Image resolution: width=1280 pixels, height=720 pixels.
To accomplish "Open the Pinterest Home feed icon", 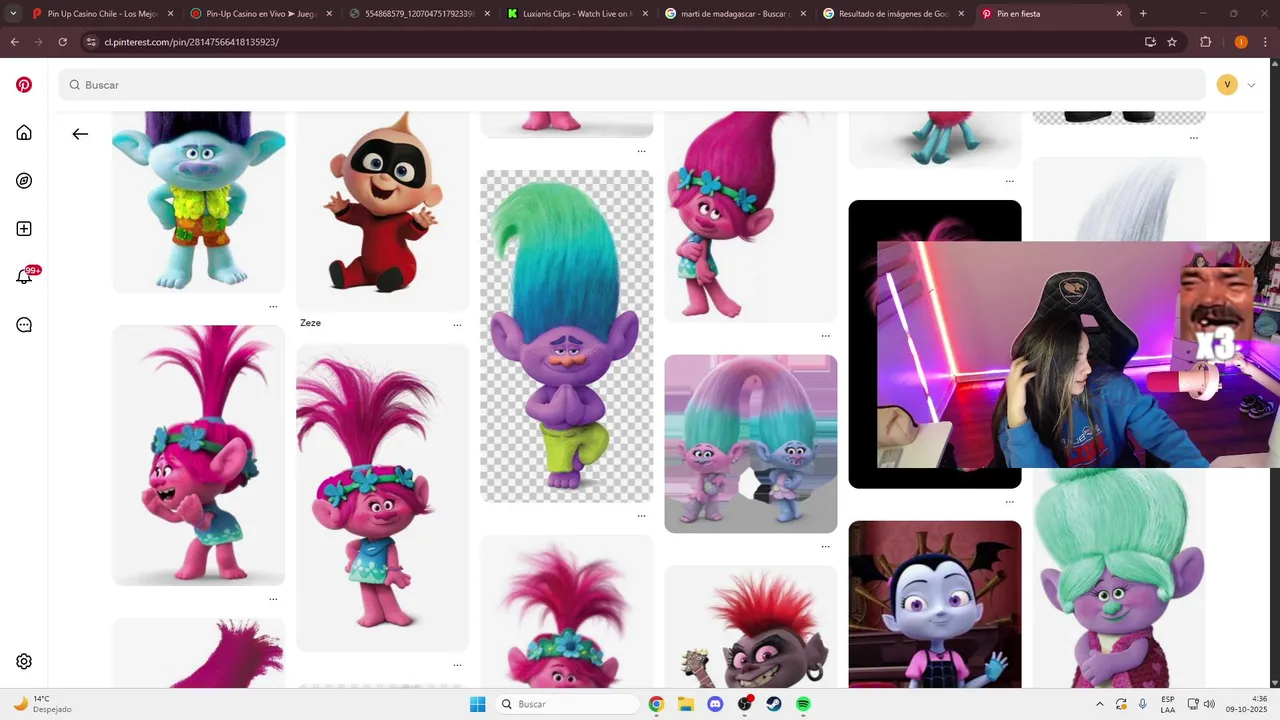I will coord(24,133).
